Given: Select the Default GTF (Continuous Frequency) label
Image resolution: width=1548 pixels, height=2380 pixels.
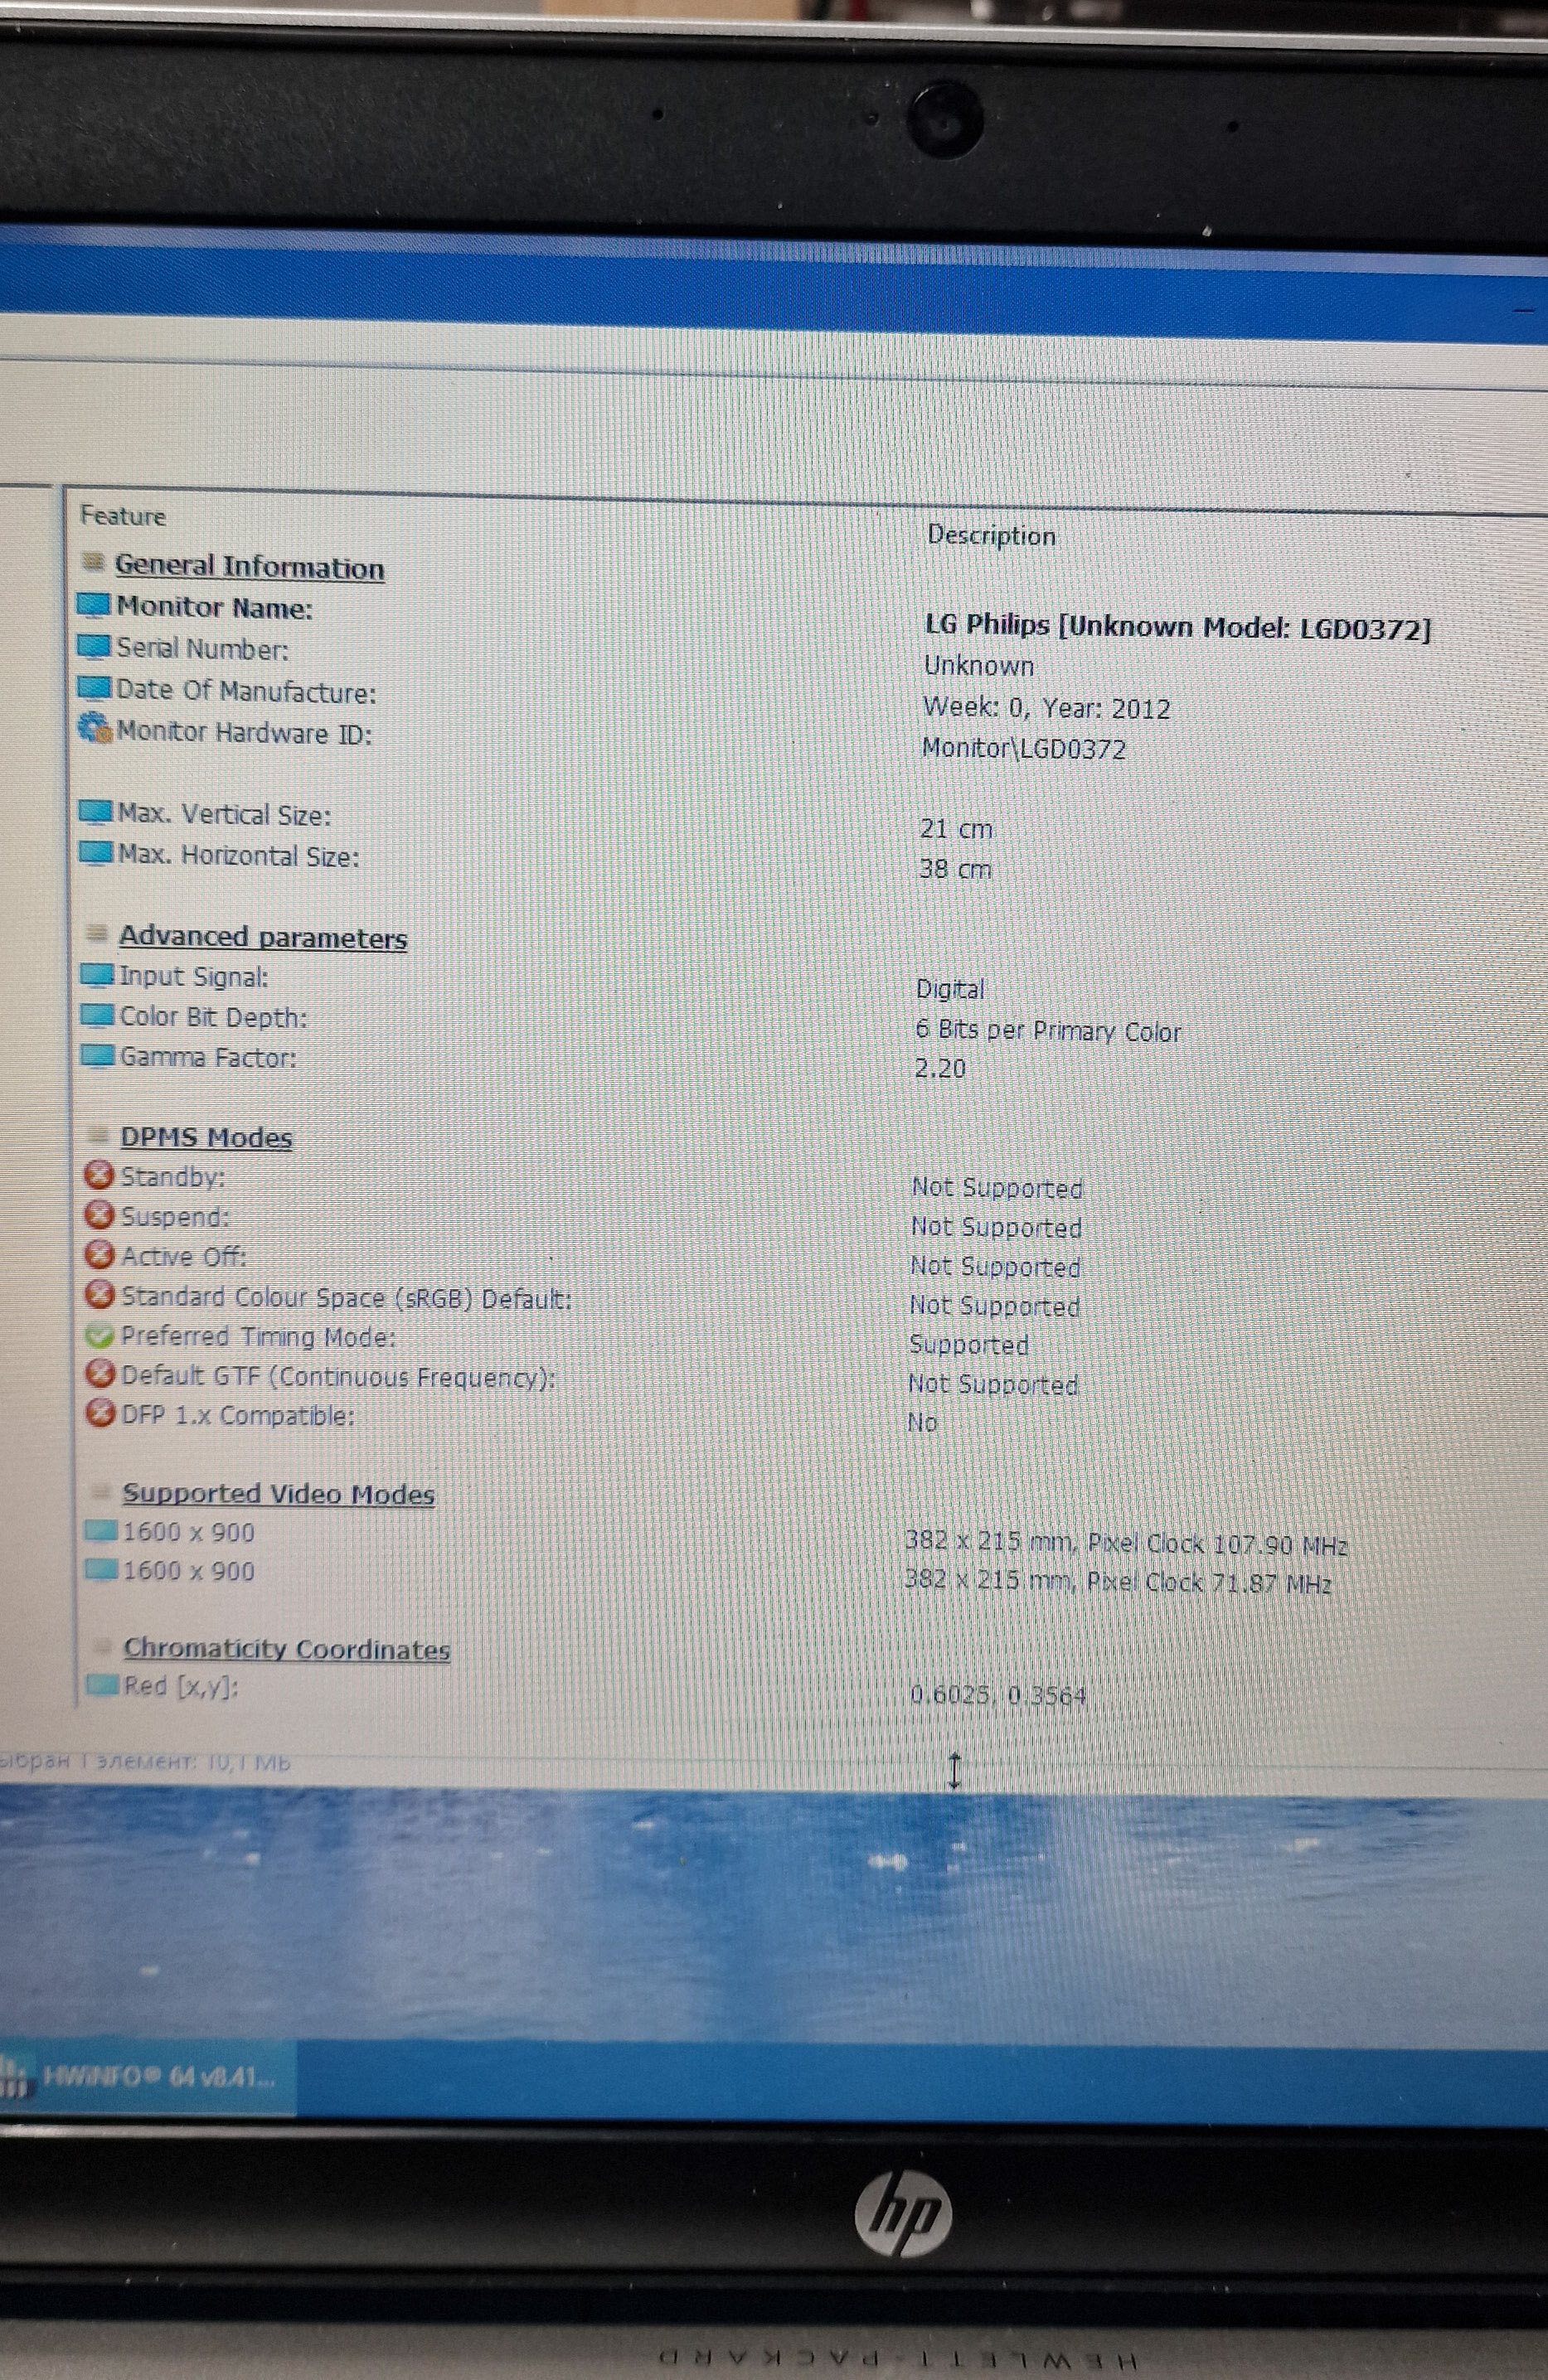Looking at the screenshot, I should click(x=339, y=1377).
